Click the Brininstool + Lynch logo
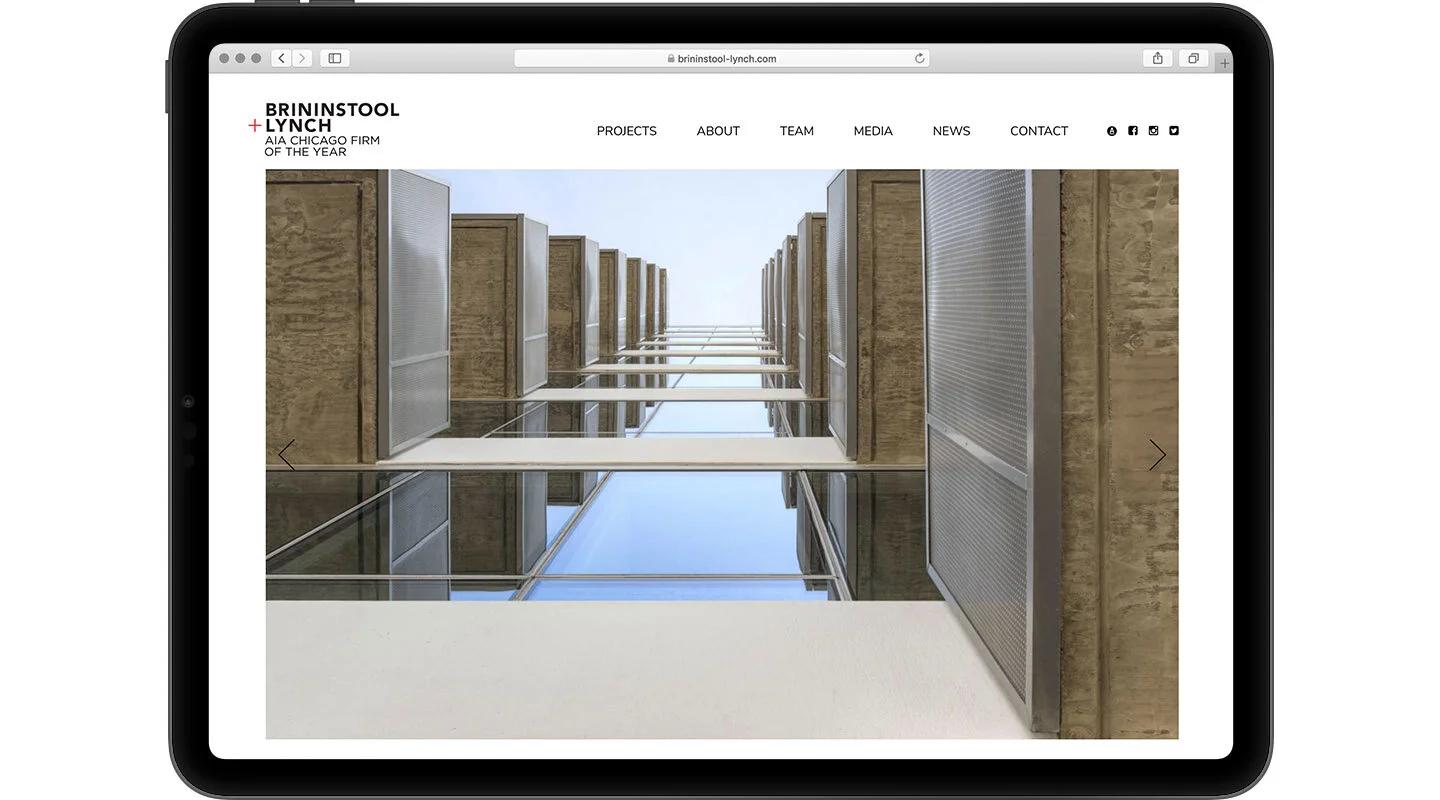Image resolution: width=1440 pixels, height=800 pixels. tap(324, 130)
